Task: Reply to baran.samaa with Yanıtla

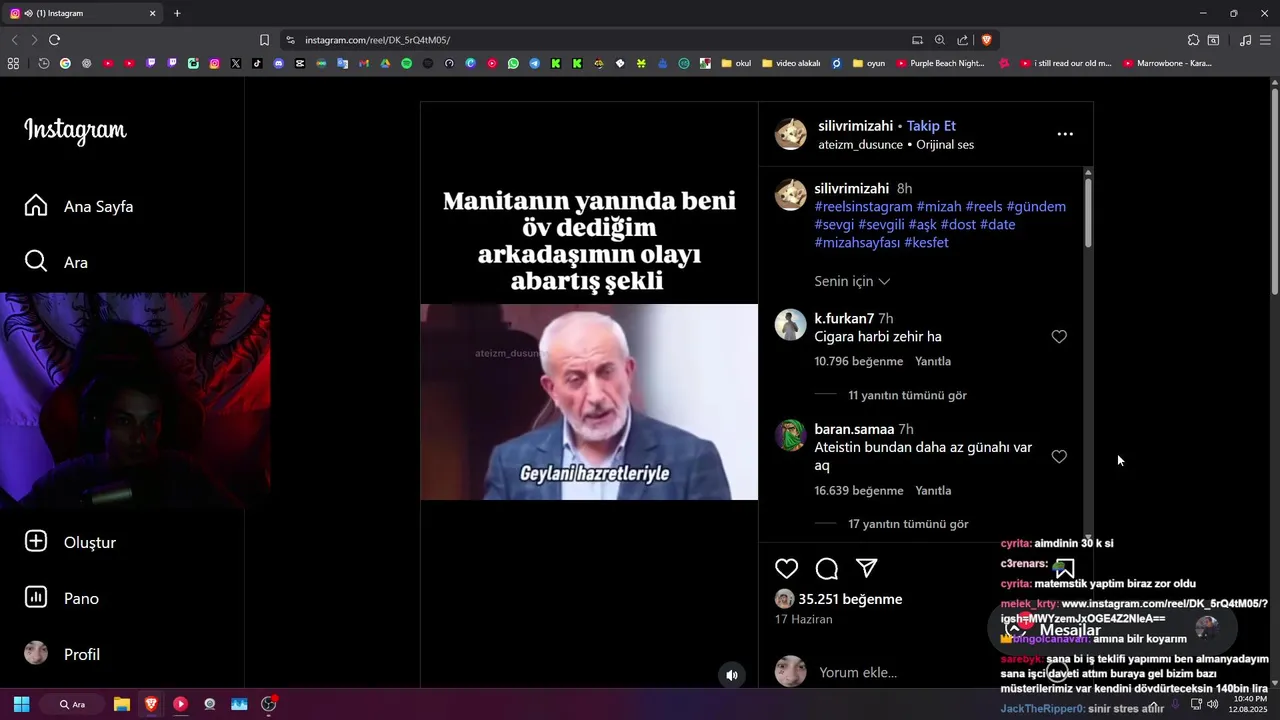Action: point(933,491)
